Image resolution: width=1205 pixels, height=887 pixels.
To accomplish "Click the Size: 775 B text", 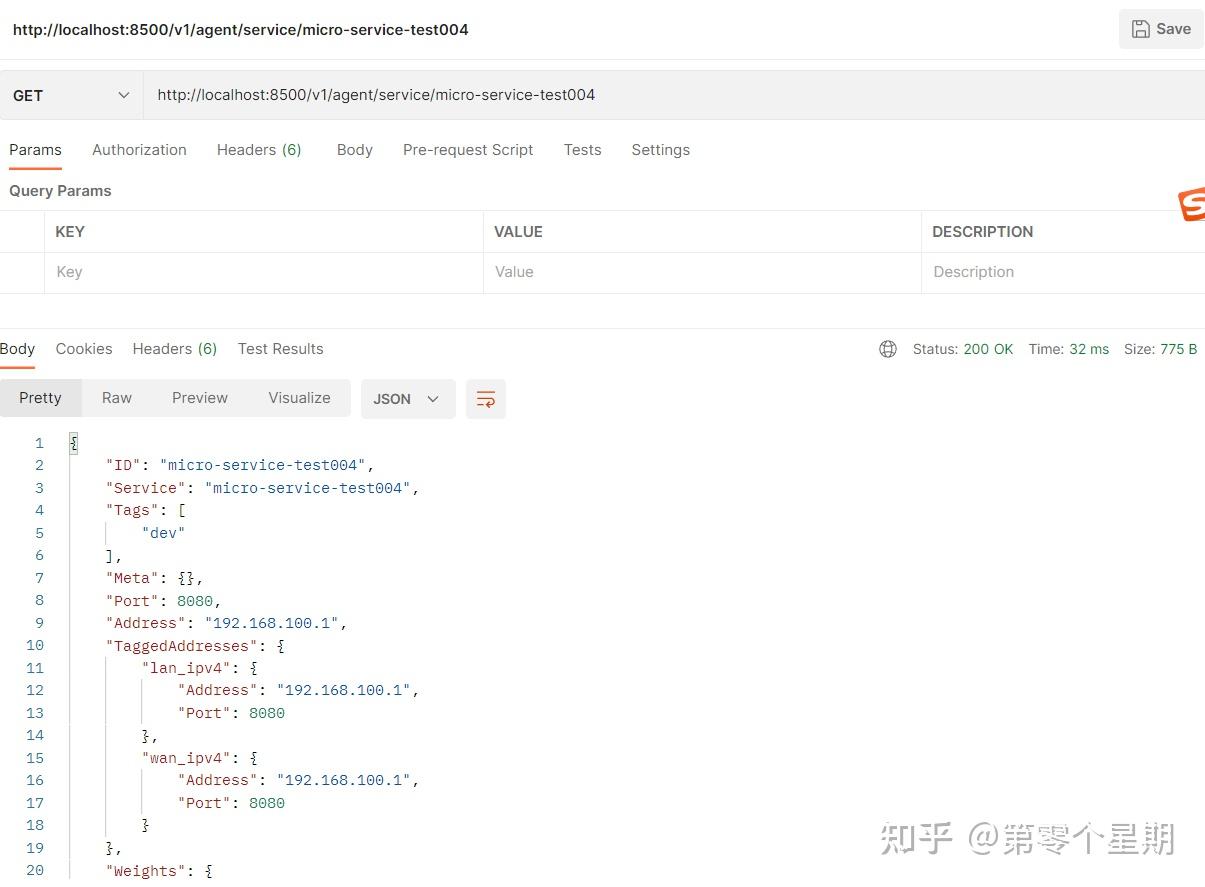I will (1160, 349).
